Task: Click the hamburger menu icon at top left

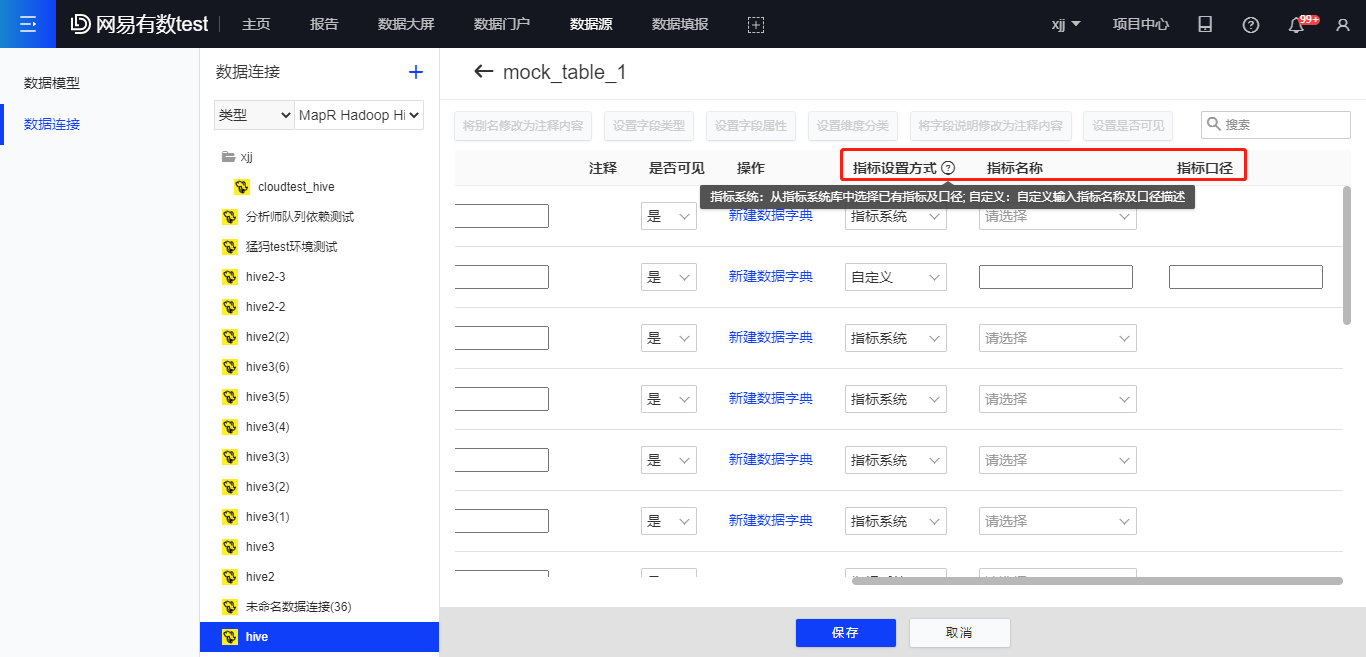Action: click(27, 24)
